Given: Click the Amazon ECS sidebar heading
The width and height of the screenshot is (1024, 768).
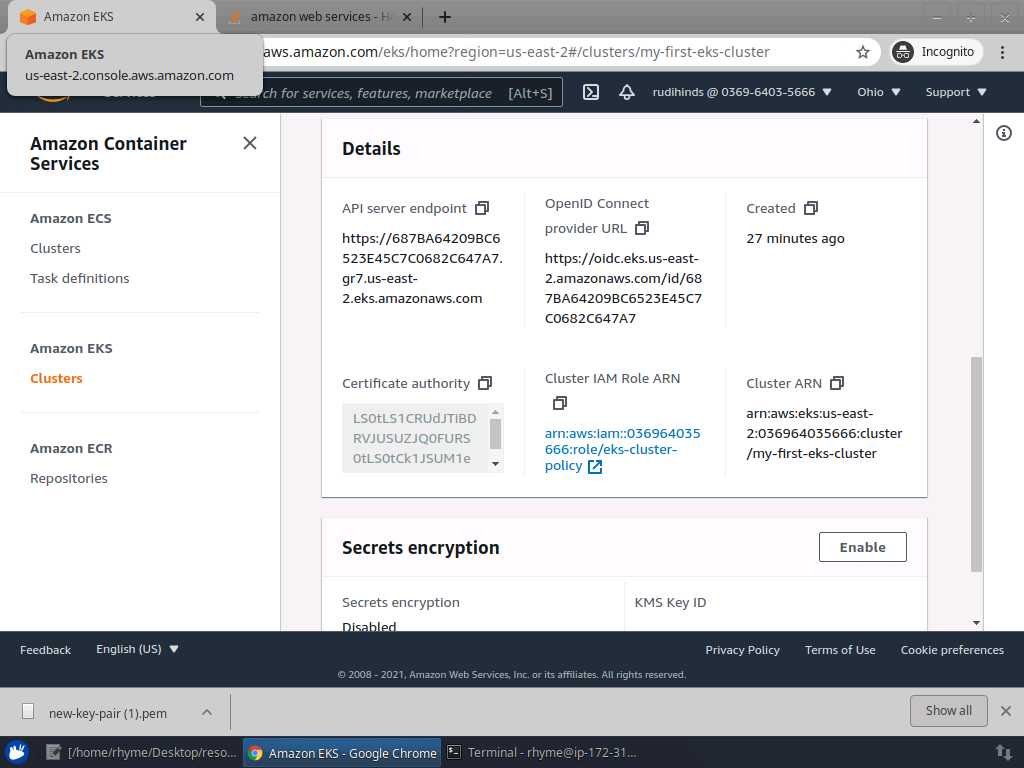Looking at the screenshot, I should [71, 219].
